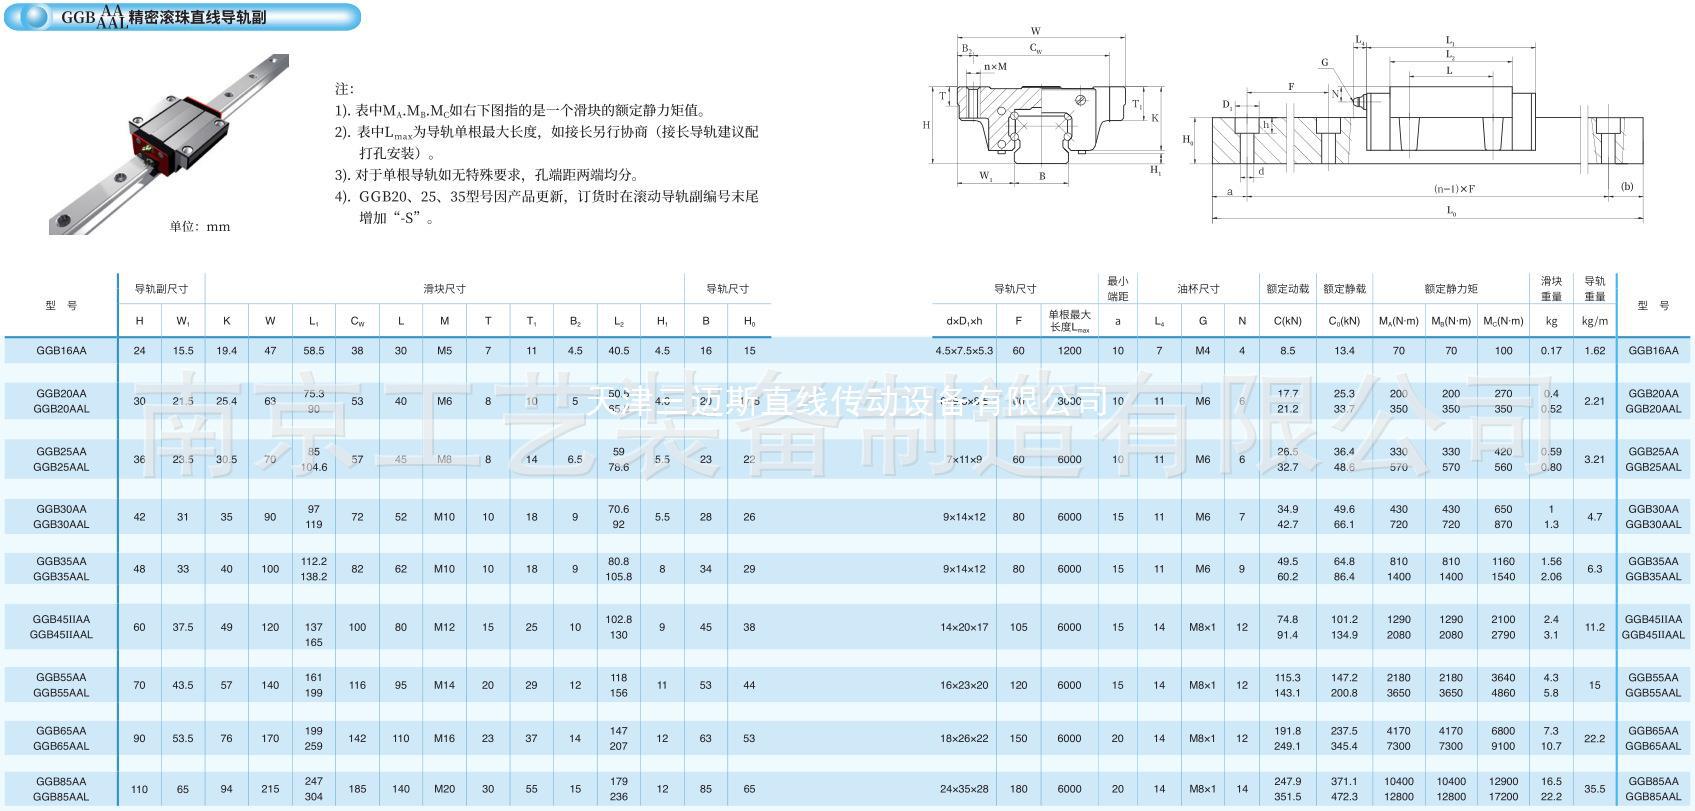Click the 4.5×7.5×5.3 cell for GGB16AA
This screenshot has height=811, width=1695.
click(x=964, y=351)
